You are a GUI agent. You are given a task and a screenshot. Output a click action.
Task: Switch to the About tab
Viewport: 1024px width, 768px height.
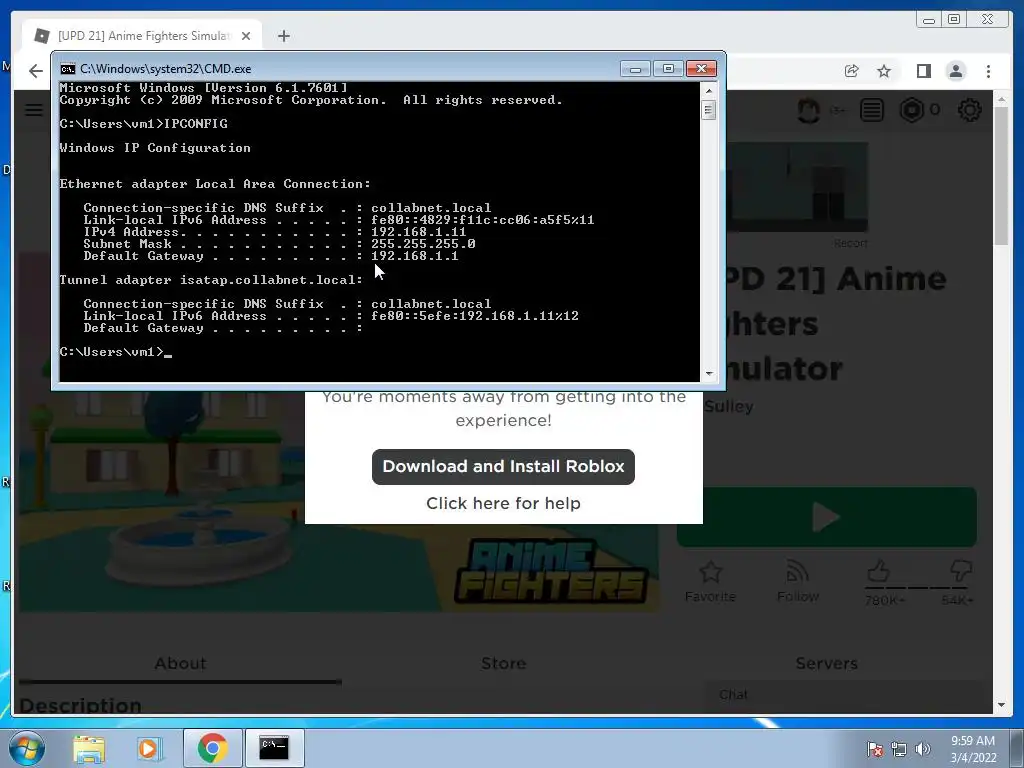[180, 663]
